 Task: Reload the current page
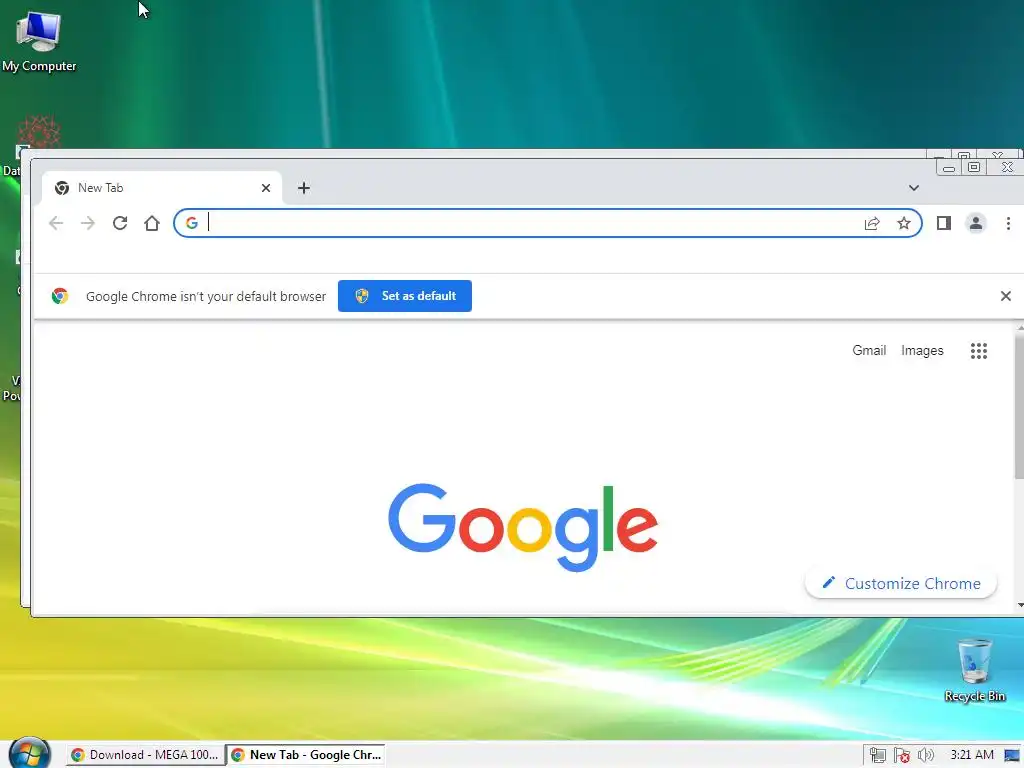tap(120, 223)
